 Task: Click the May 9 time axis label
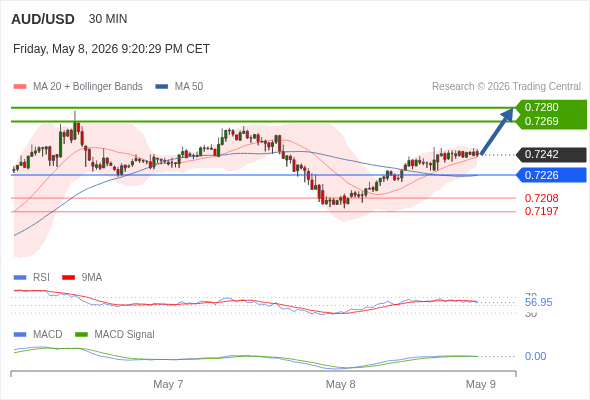(481, 384)
